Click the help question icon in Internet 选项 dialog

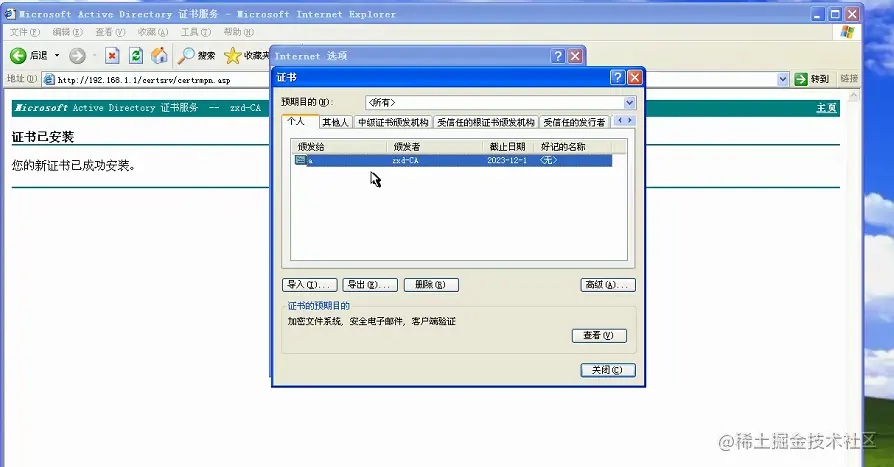558,56
